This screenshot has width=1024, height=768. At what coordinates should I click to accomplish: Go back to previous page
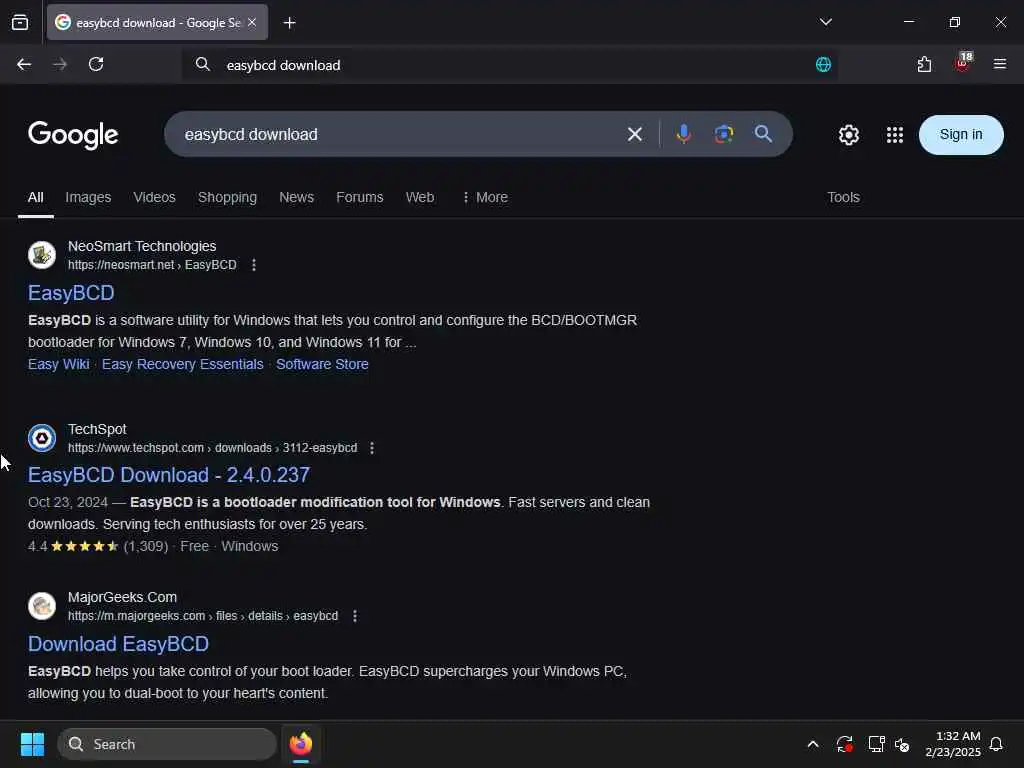click(24, 64)
